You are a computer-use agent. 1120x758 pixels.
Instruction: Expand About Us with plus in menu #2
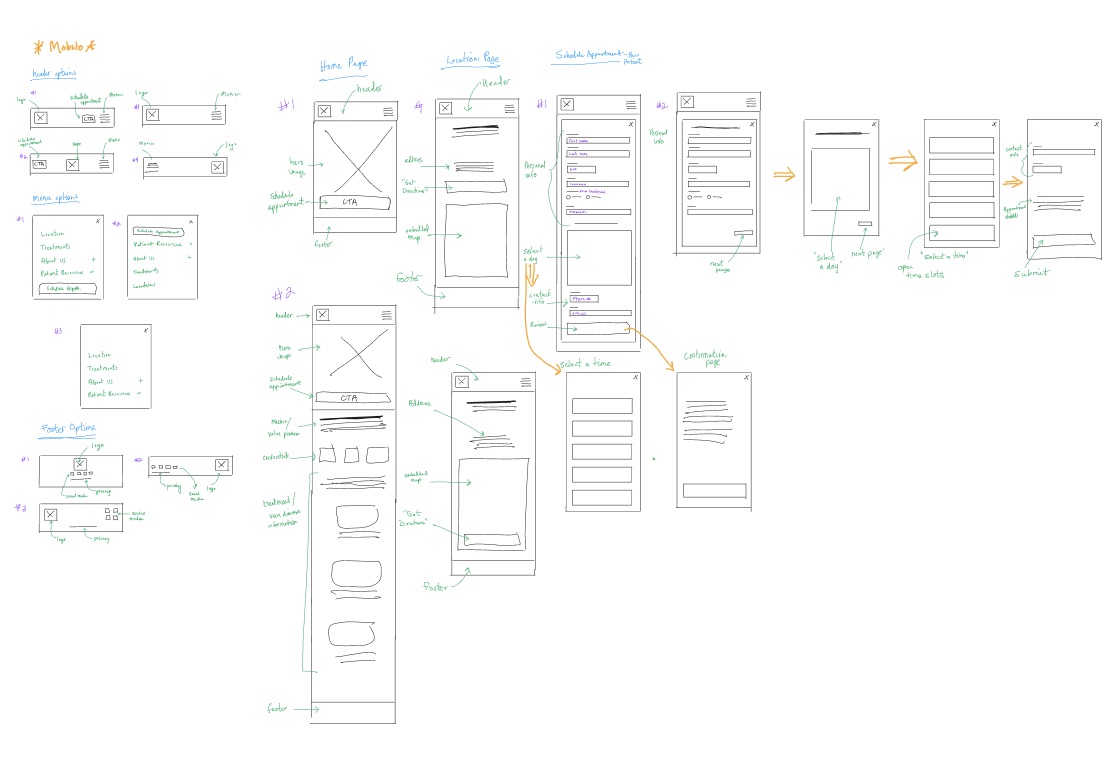point(189,257)
